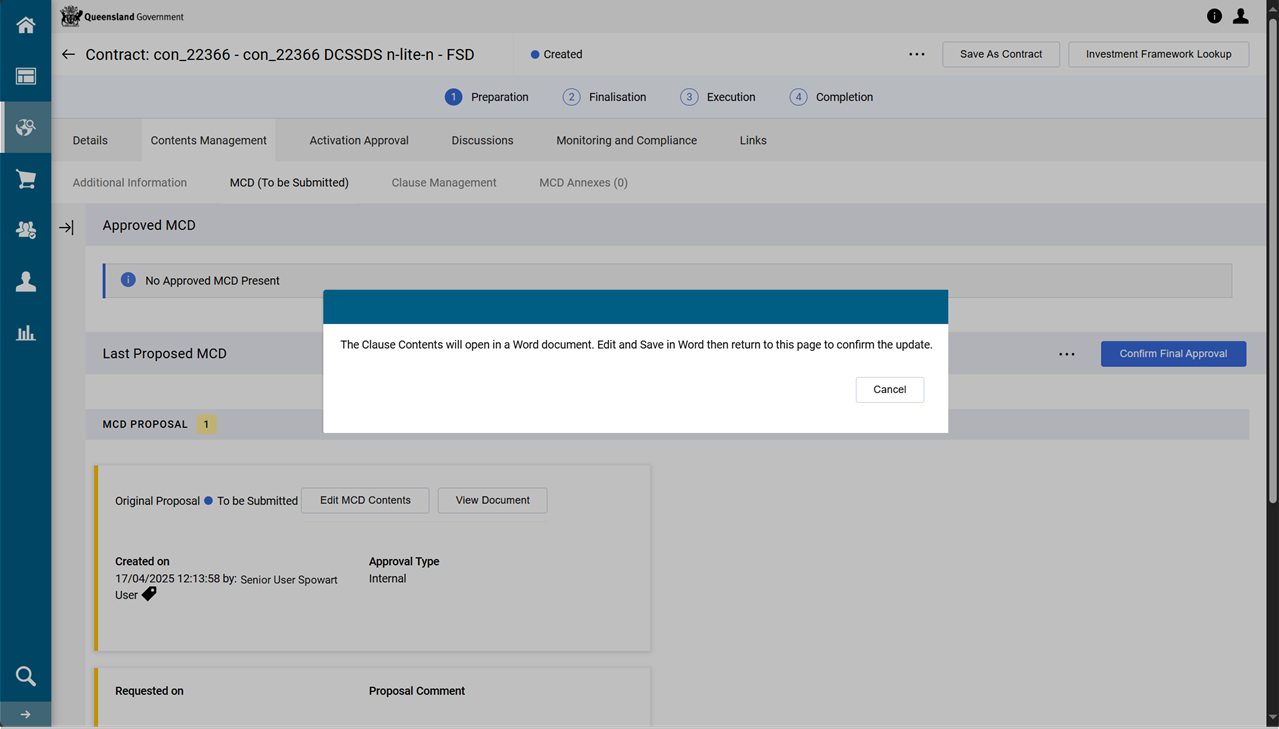Open the Clause Management sub-tab
Image resolution: width=1279 pixels, height=729 pixels.
coord(443,183)
